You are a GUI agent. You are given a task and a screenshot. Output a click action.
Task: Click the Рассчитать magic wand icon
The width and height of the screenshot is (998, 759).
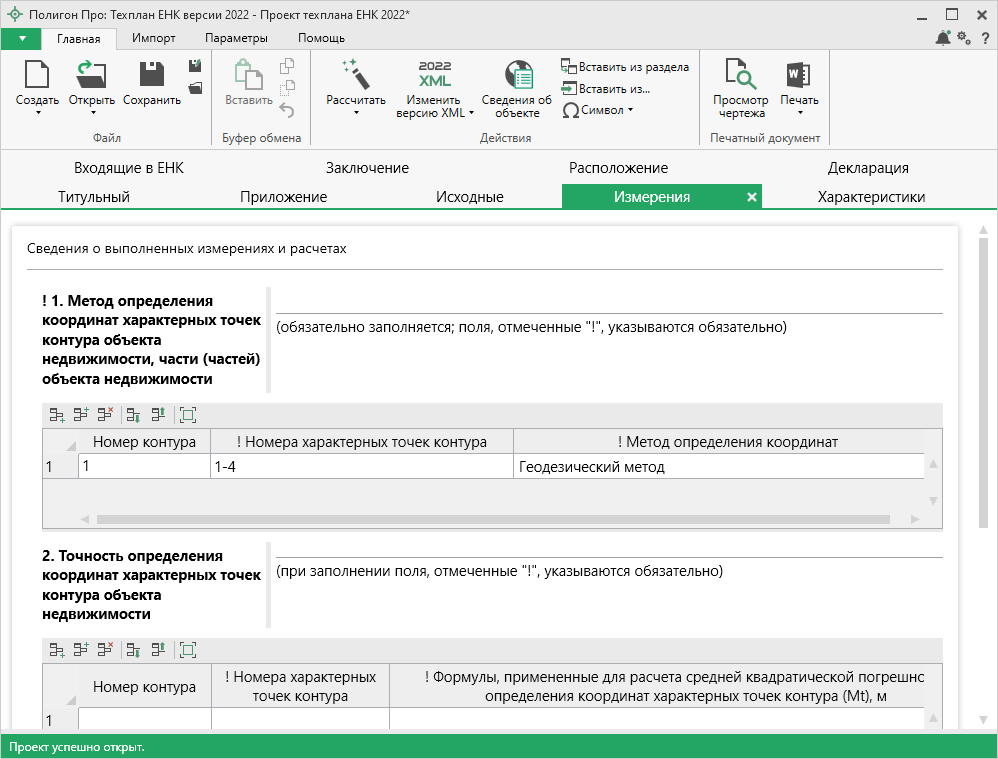355,76
